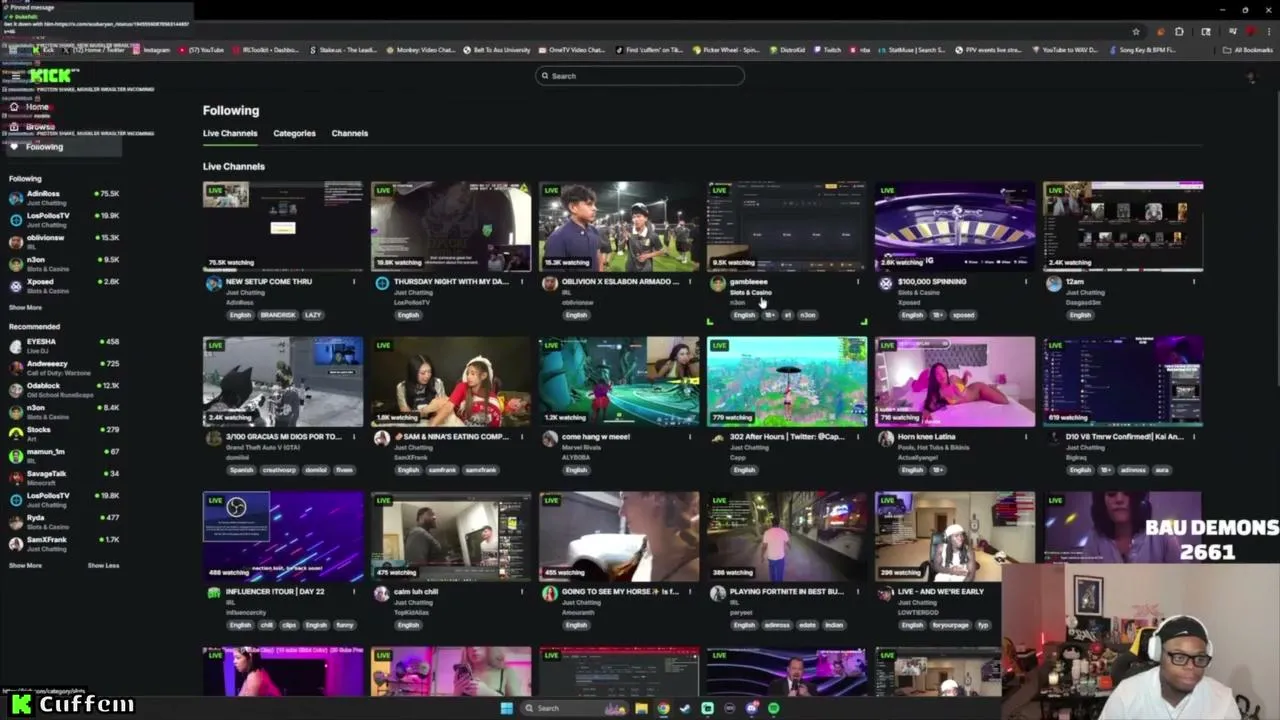This screenshot has width=1280, height=720.
Task: Open the Instagram bookmark
Action: coord(151,50)
